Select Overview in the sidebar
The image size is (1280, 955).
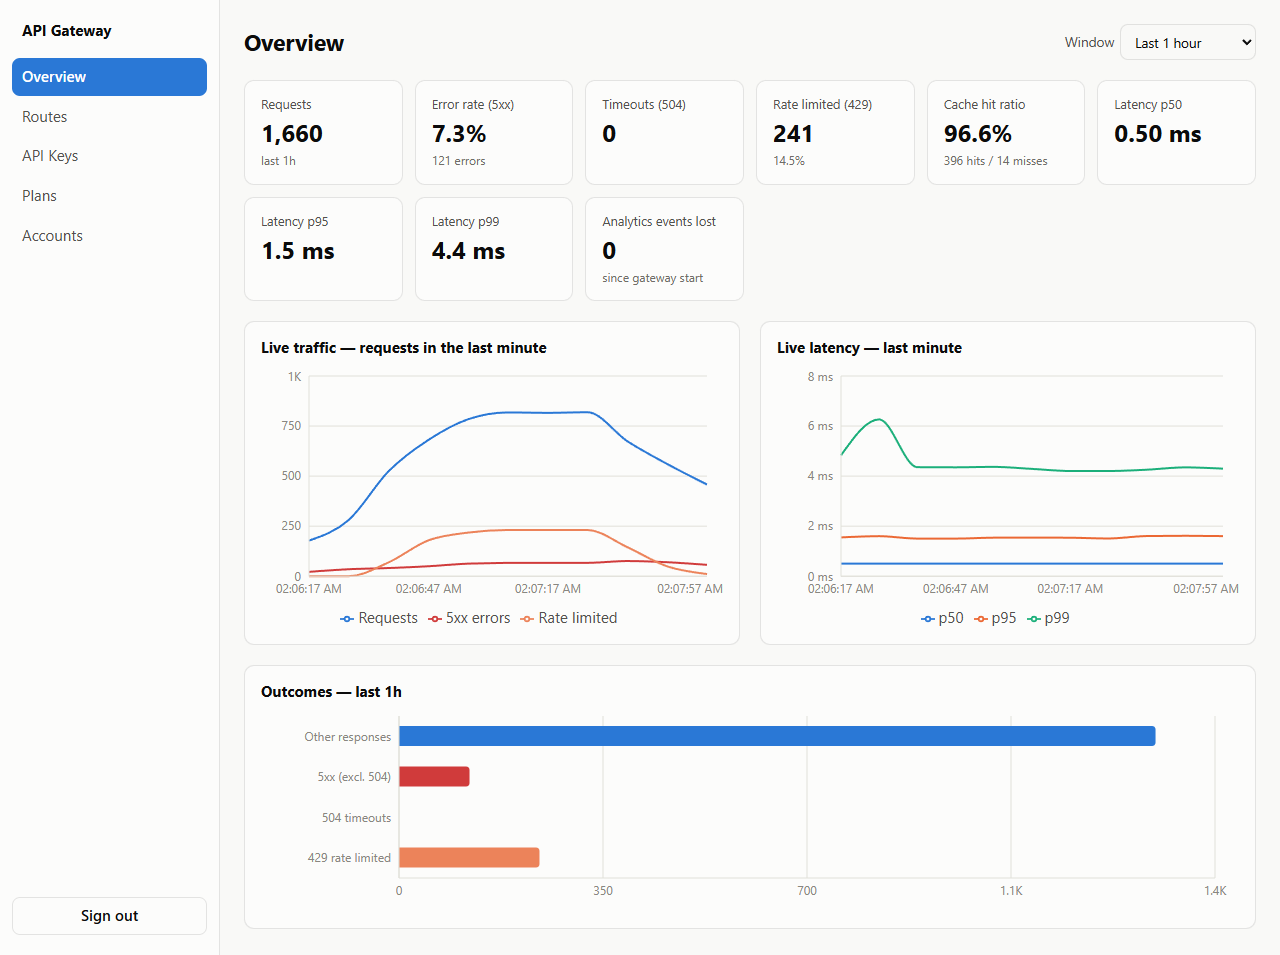coord(109,77)
